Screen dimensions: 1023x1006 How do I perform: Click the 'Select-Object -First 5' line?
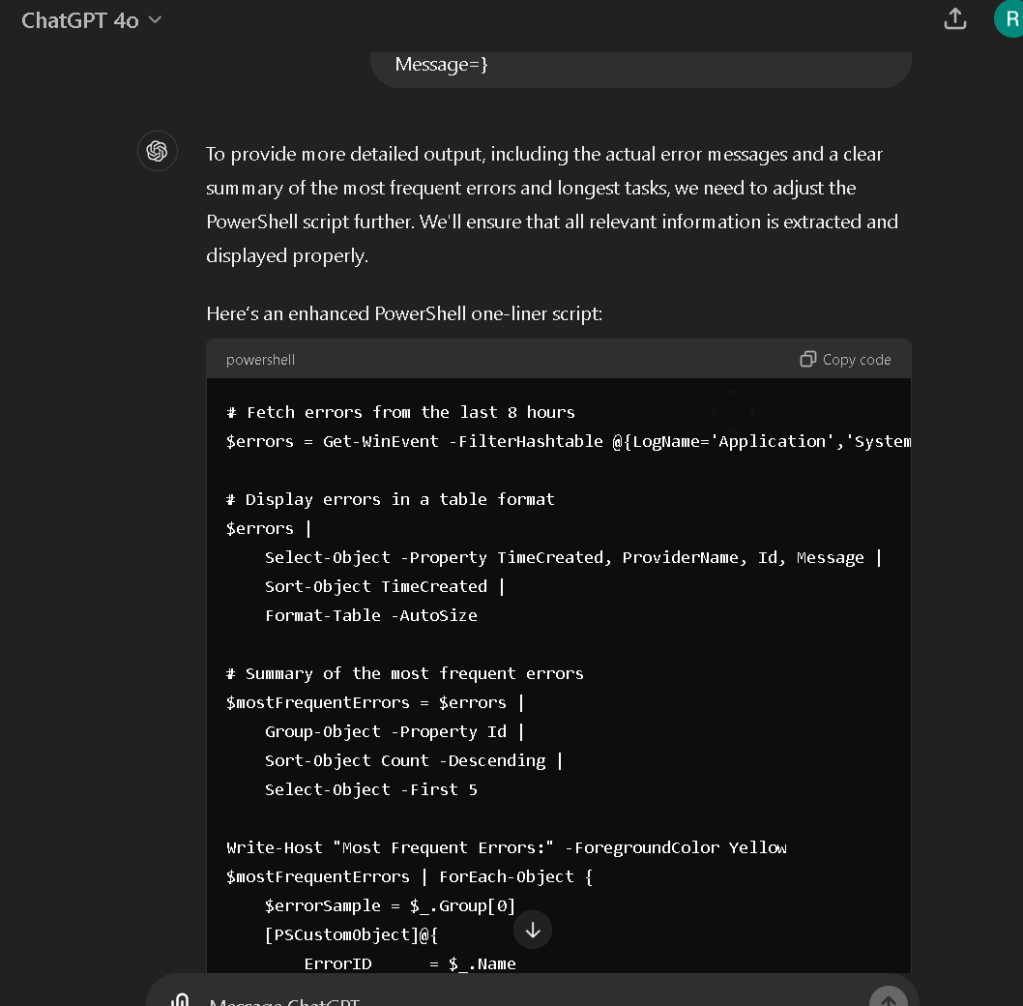pos(371,790)
